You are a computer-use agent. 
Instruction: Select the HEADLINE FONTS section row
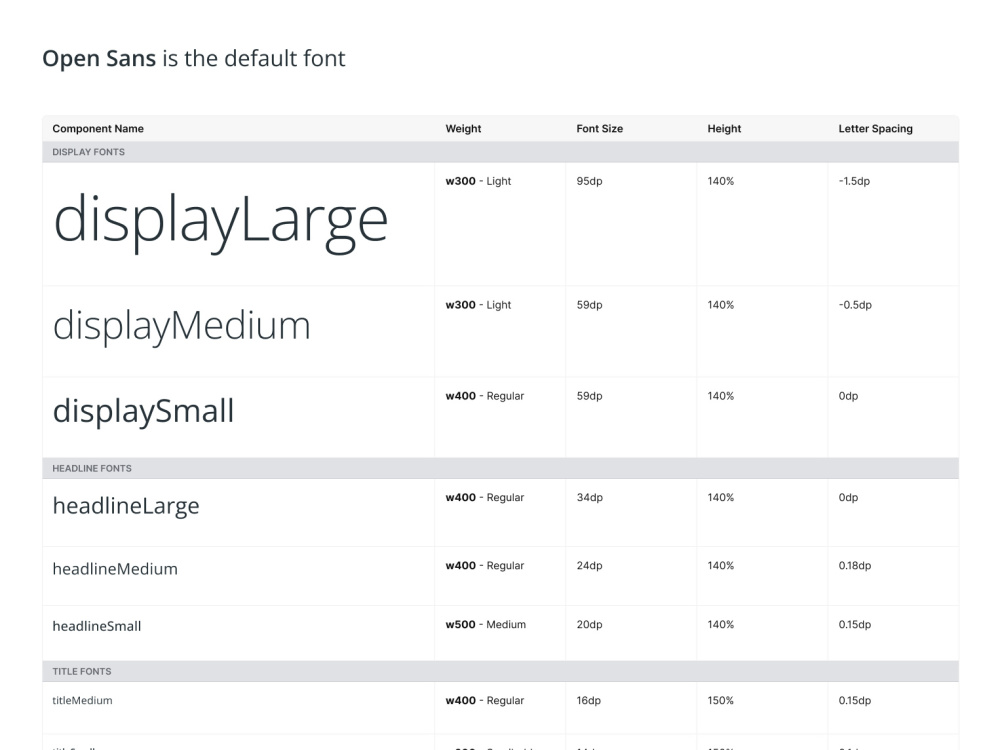click(x=501, y=468)
